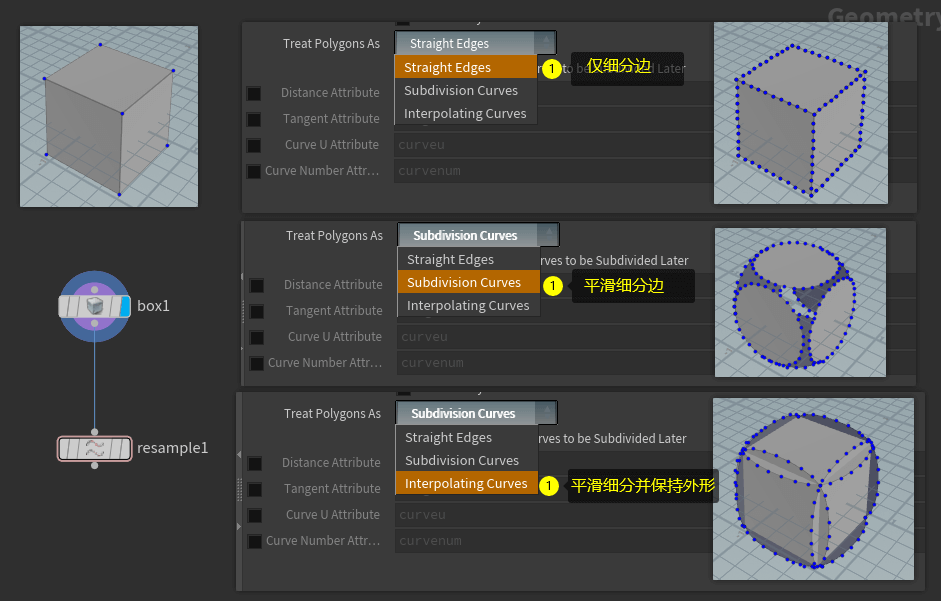Enable Distance Attribute checkbox in middle panel

257,285
